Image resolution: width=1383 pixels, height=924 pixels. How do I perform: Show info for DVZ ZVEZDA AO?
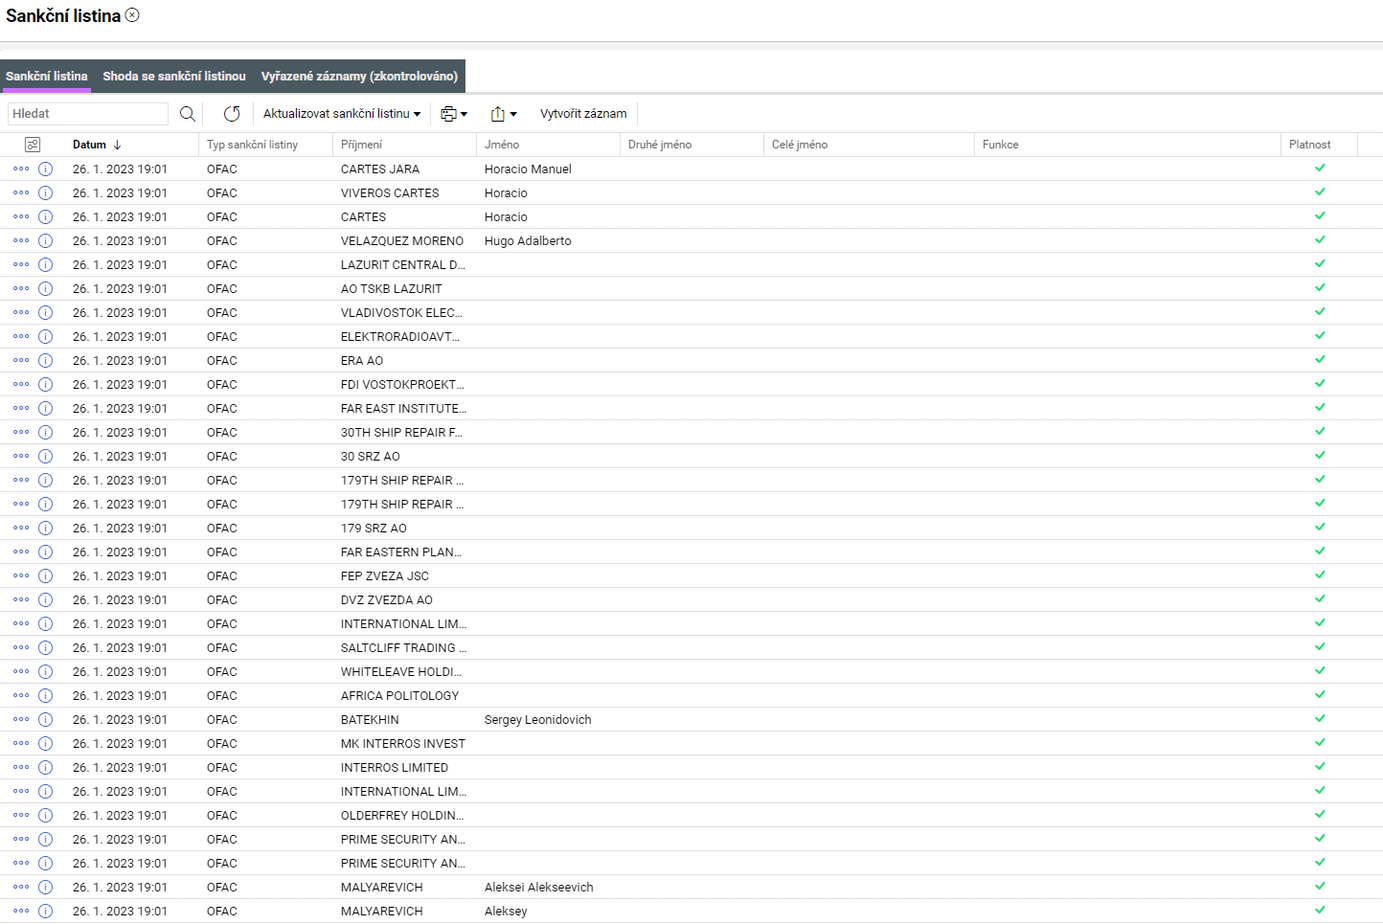(45, 601)
